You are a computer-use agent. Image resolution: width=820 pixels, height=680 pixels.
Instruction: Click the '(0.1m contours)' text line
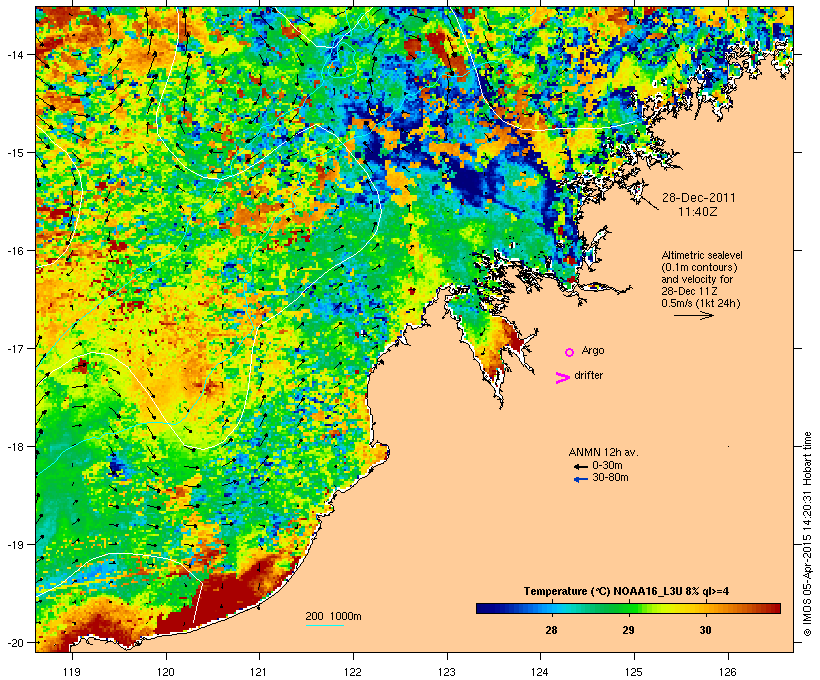(700, 267)
